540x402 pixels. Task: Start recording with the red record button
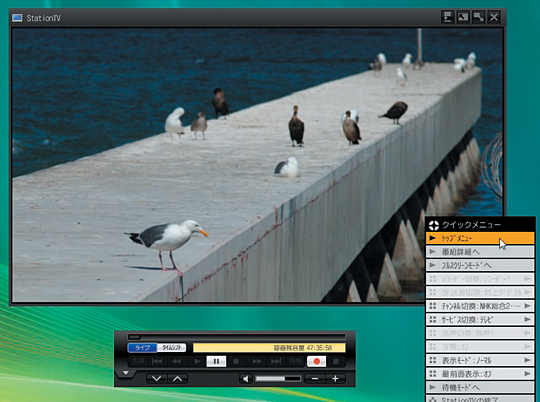316,361
